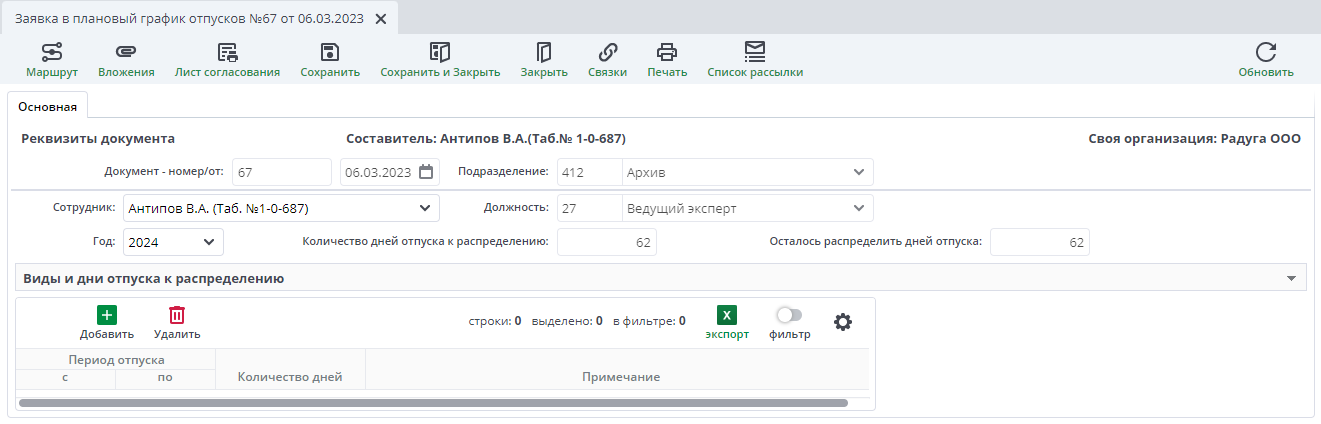Print the document via Печать
Viewport: 1321px width, 424px height.
(667, 60)
